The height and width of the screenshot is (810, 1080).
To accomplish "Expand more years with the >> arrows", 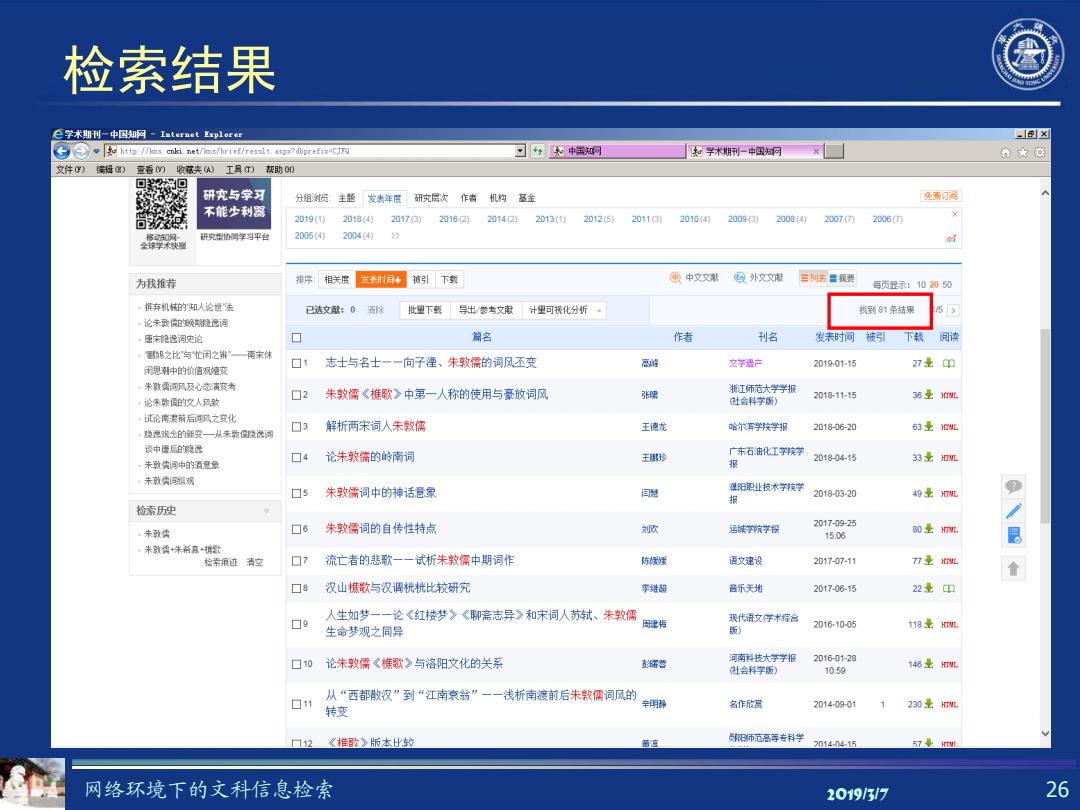I will click(x=395, y=236).
